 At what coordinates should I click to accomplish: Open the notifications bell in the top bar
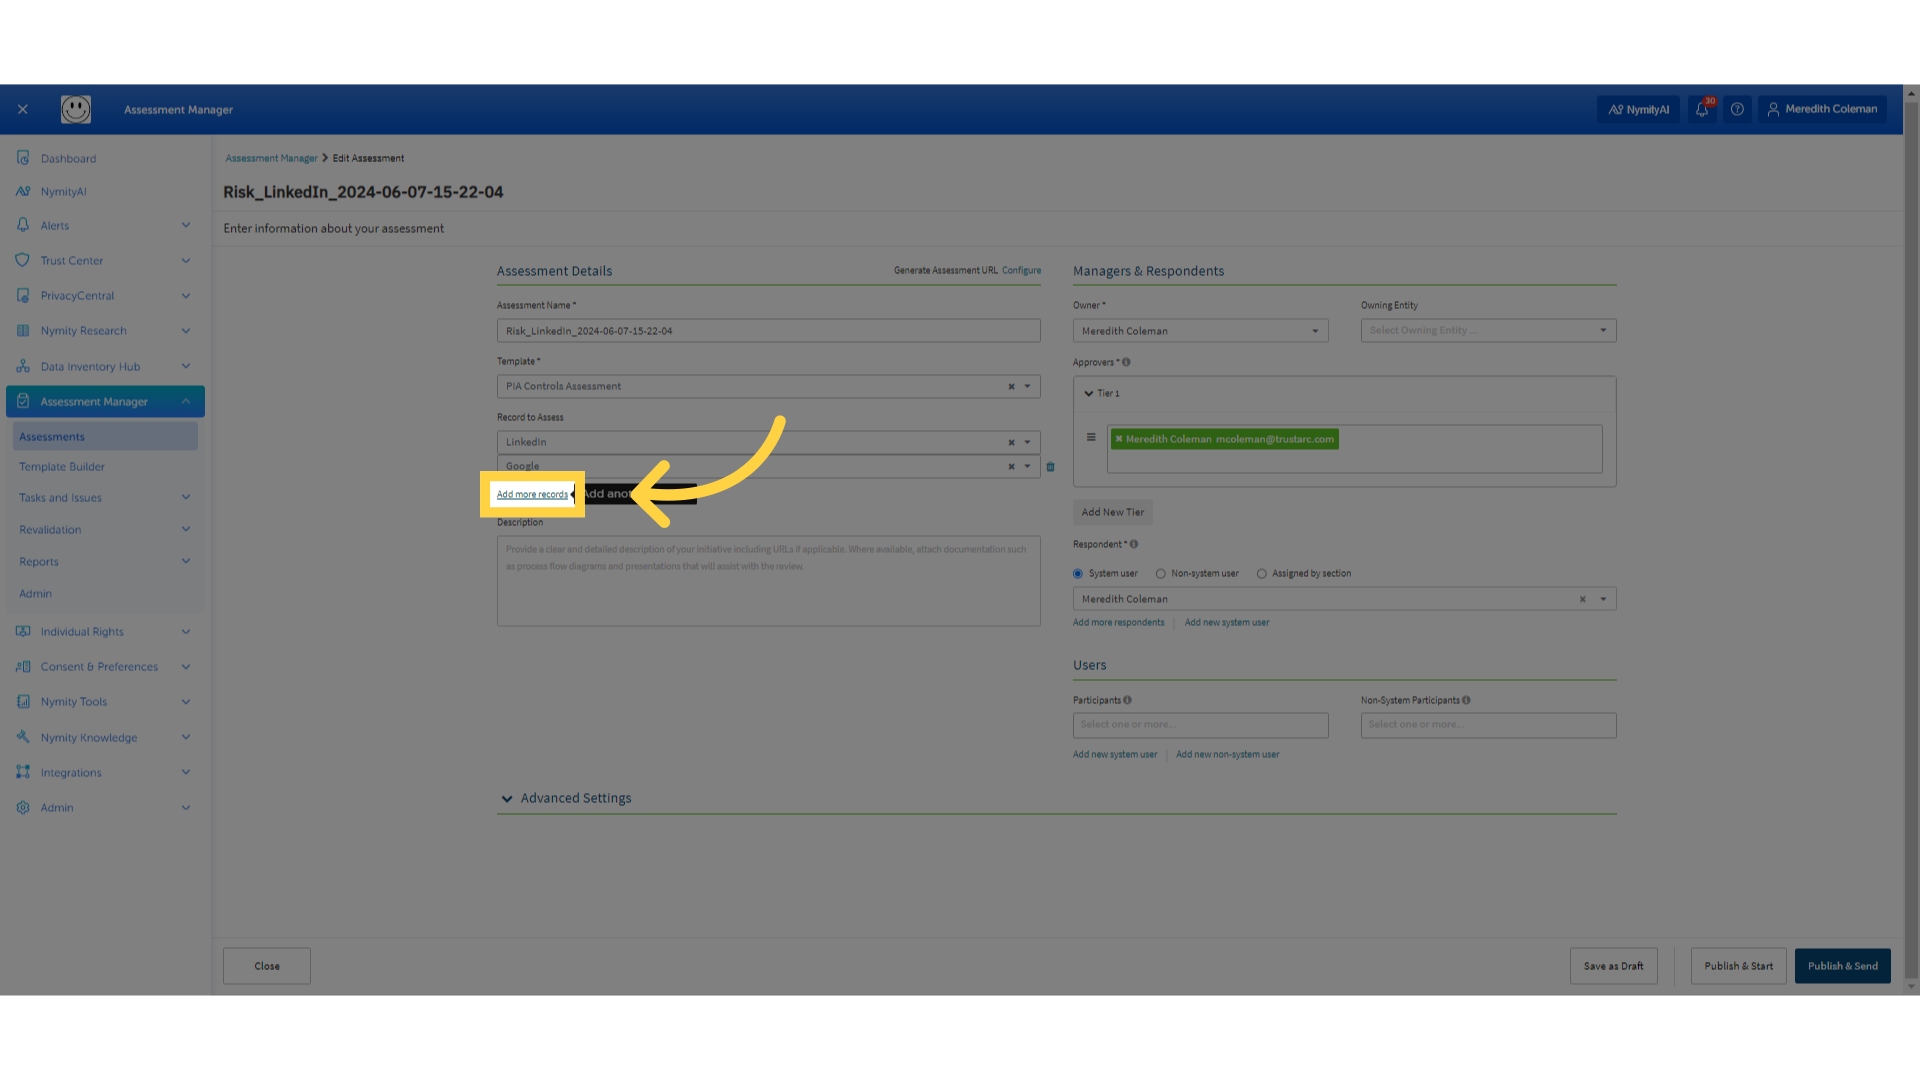coord(1701,110)
